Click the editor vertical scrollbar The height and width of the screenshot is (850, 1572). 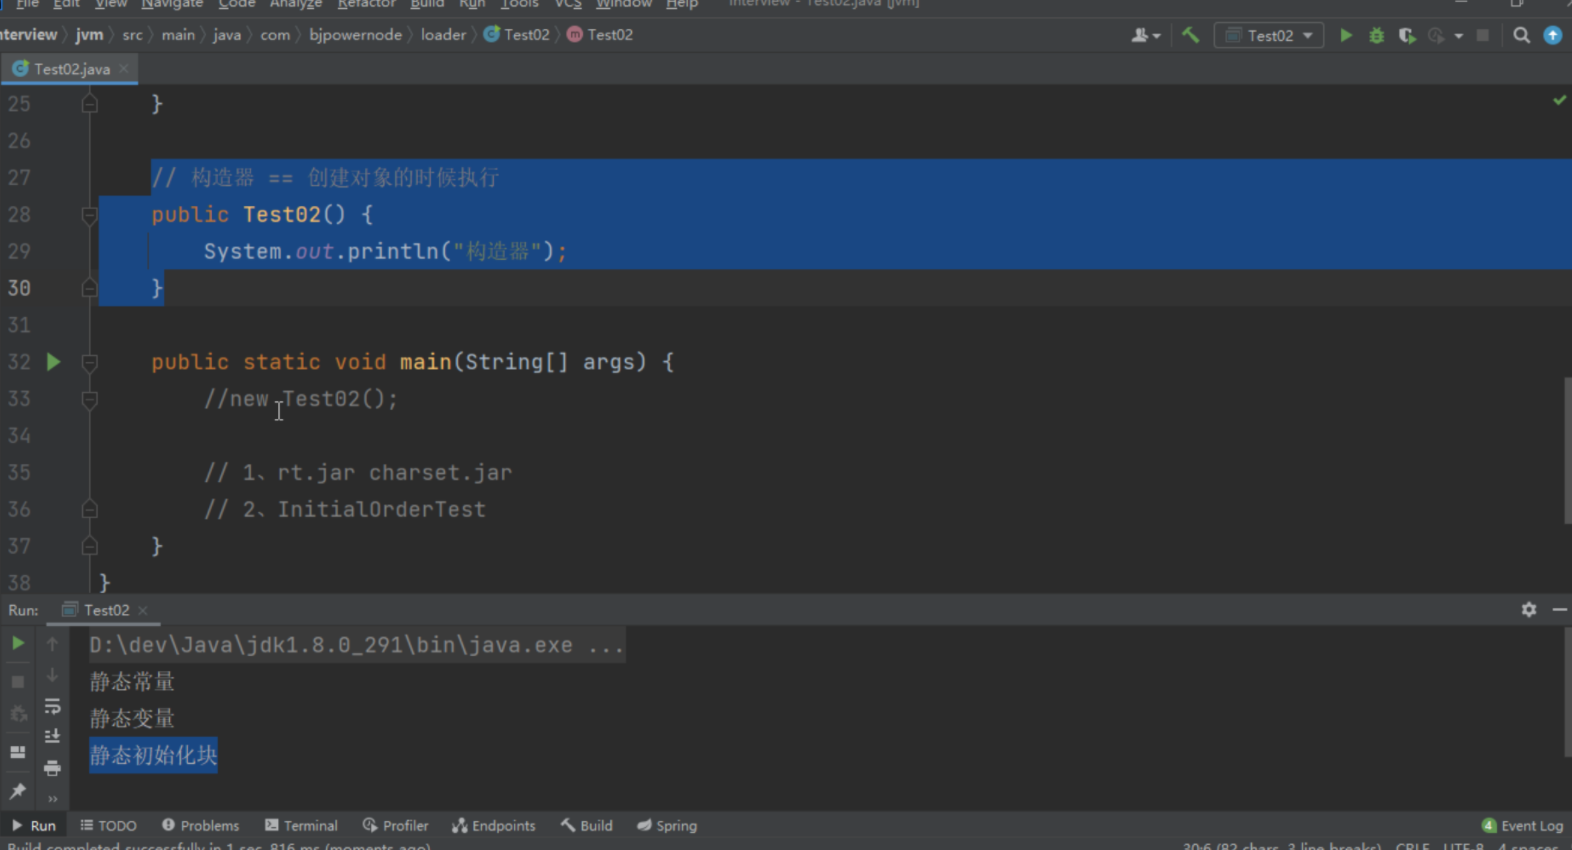tap(1567, 450)
